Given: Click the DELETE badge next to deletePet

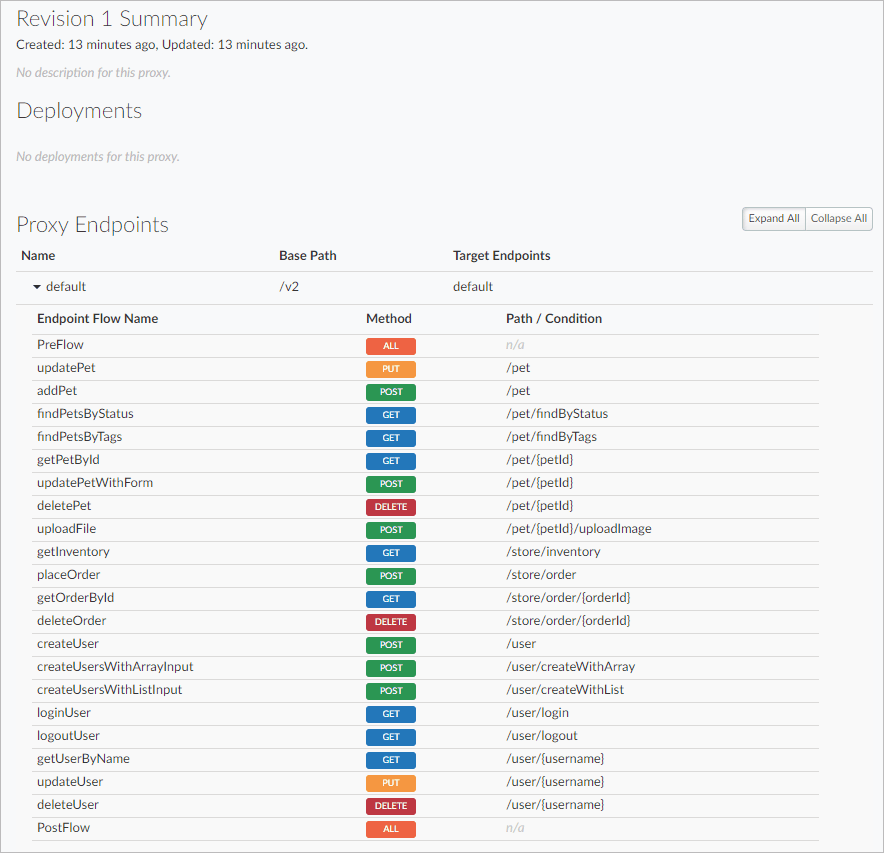Looking at the screenshot, I should [391, 506].
